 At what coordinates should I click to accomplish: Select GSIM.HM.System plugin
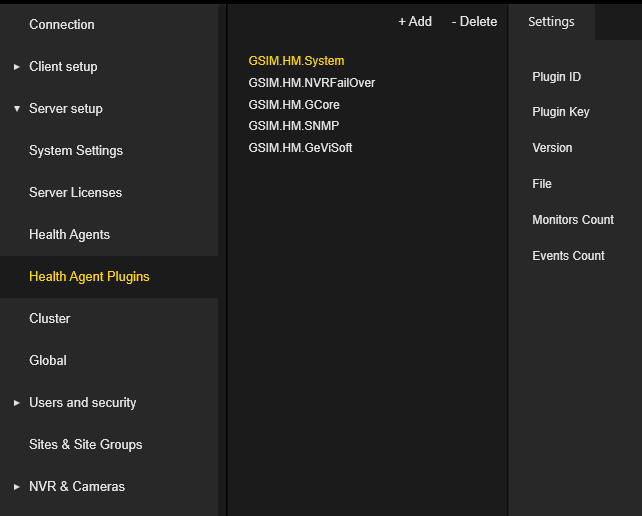pyautogui.click(x=296, y=61)
